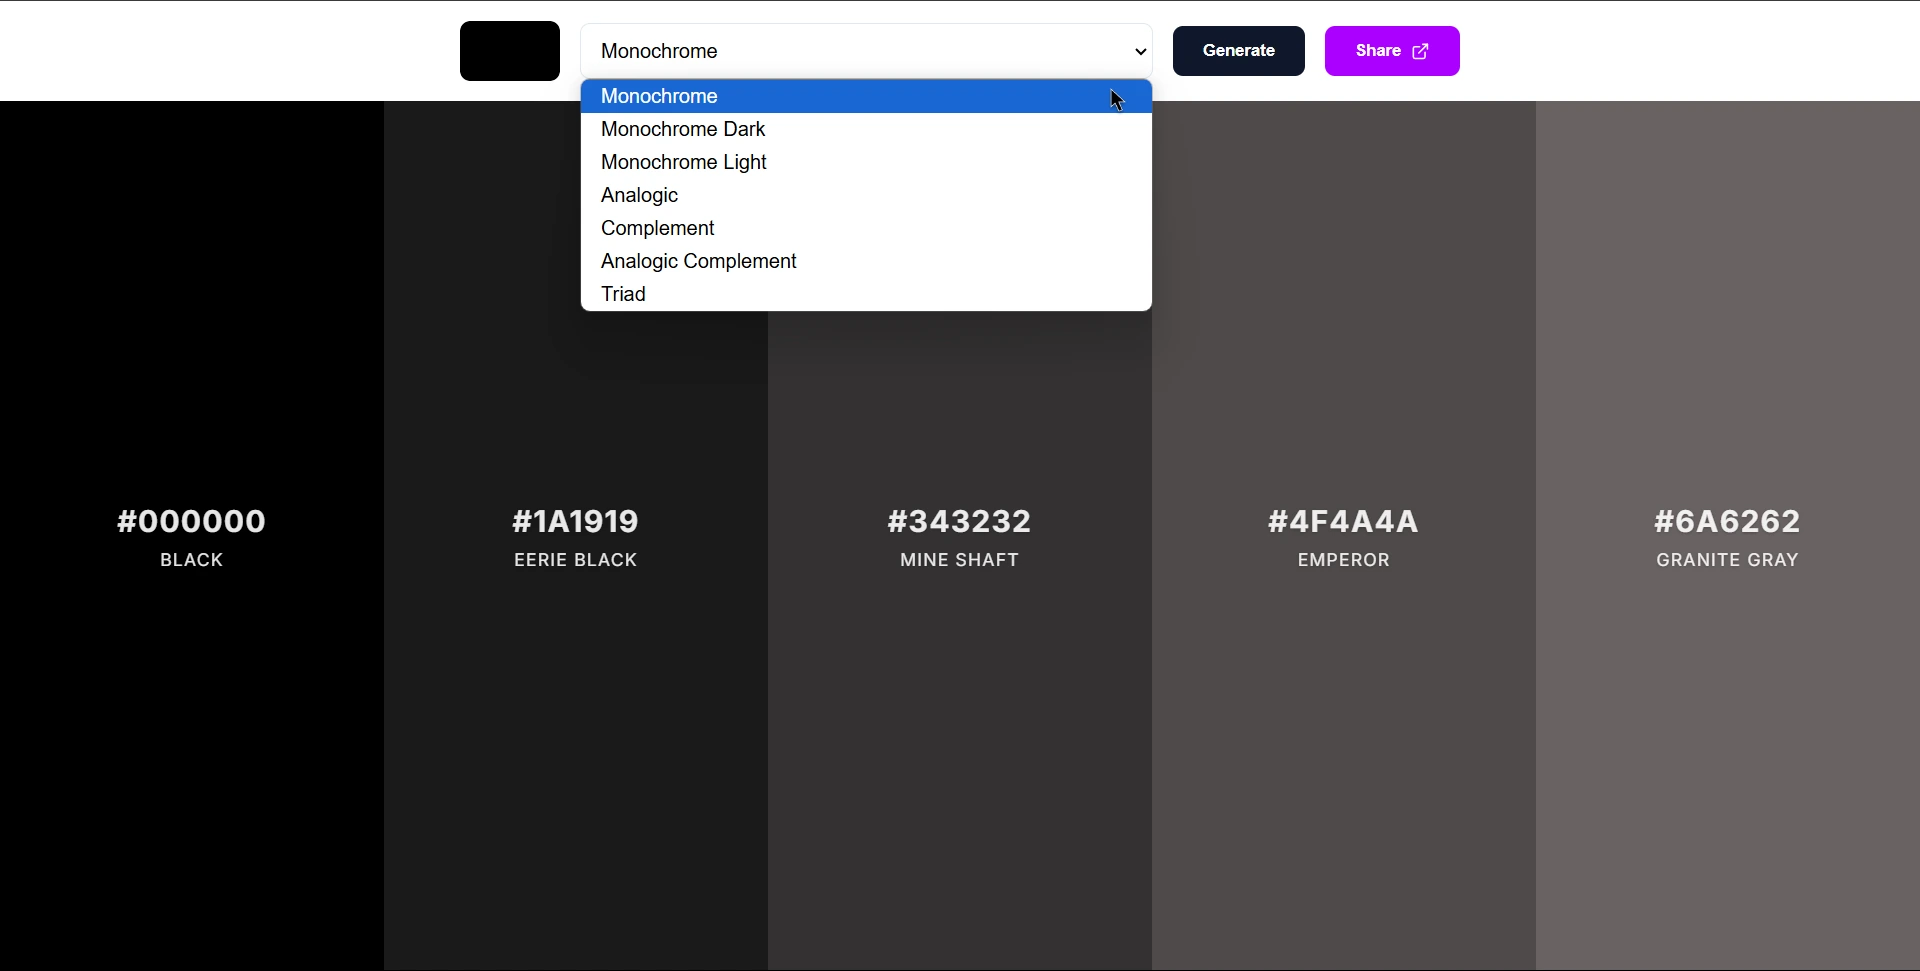Click the MINE SHAFT color column

click(x=959, y=750)
